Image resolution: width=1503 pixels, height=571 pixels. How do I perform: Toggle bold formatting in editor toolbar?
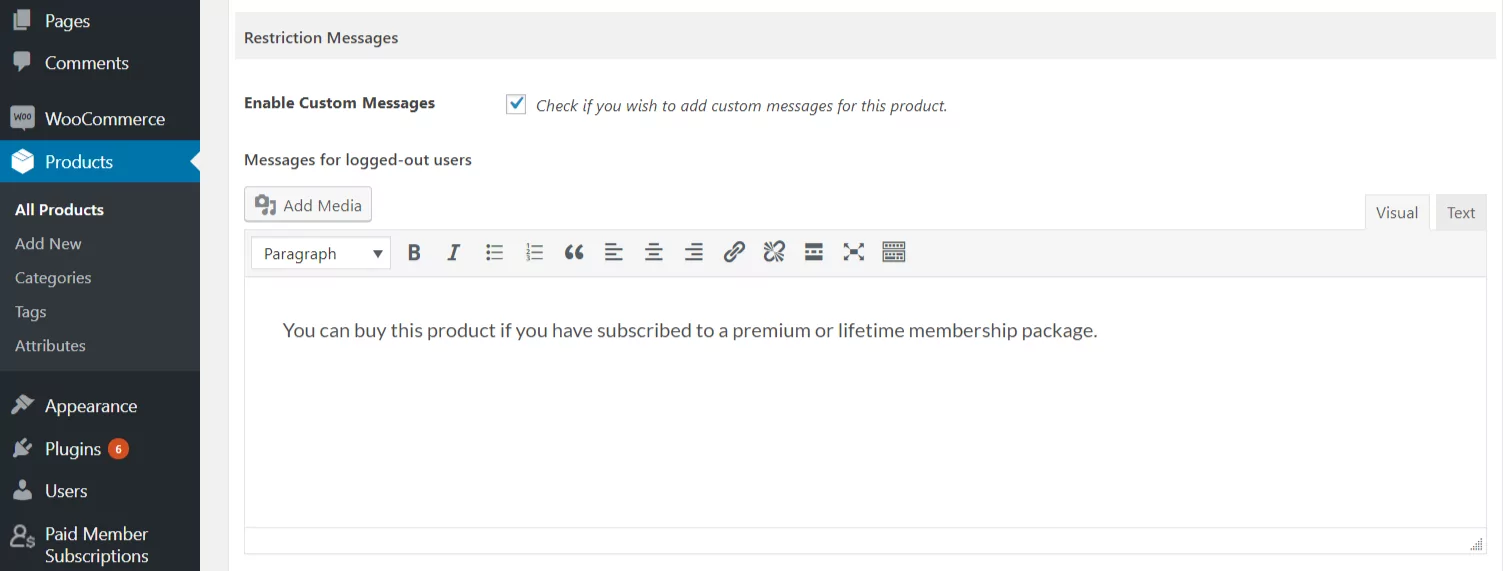[x=414, y=253]
